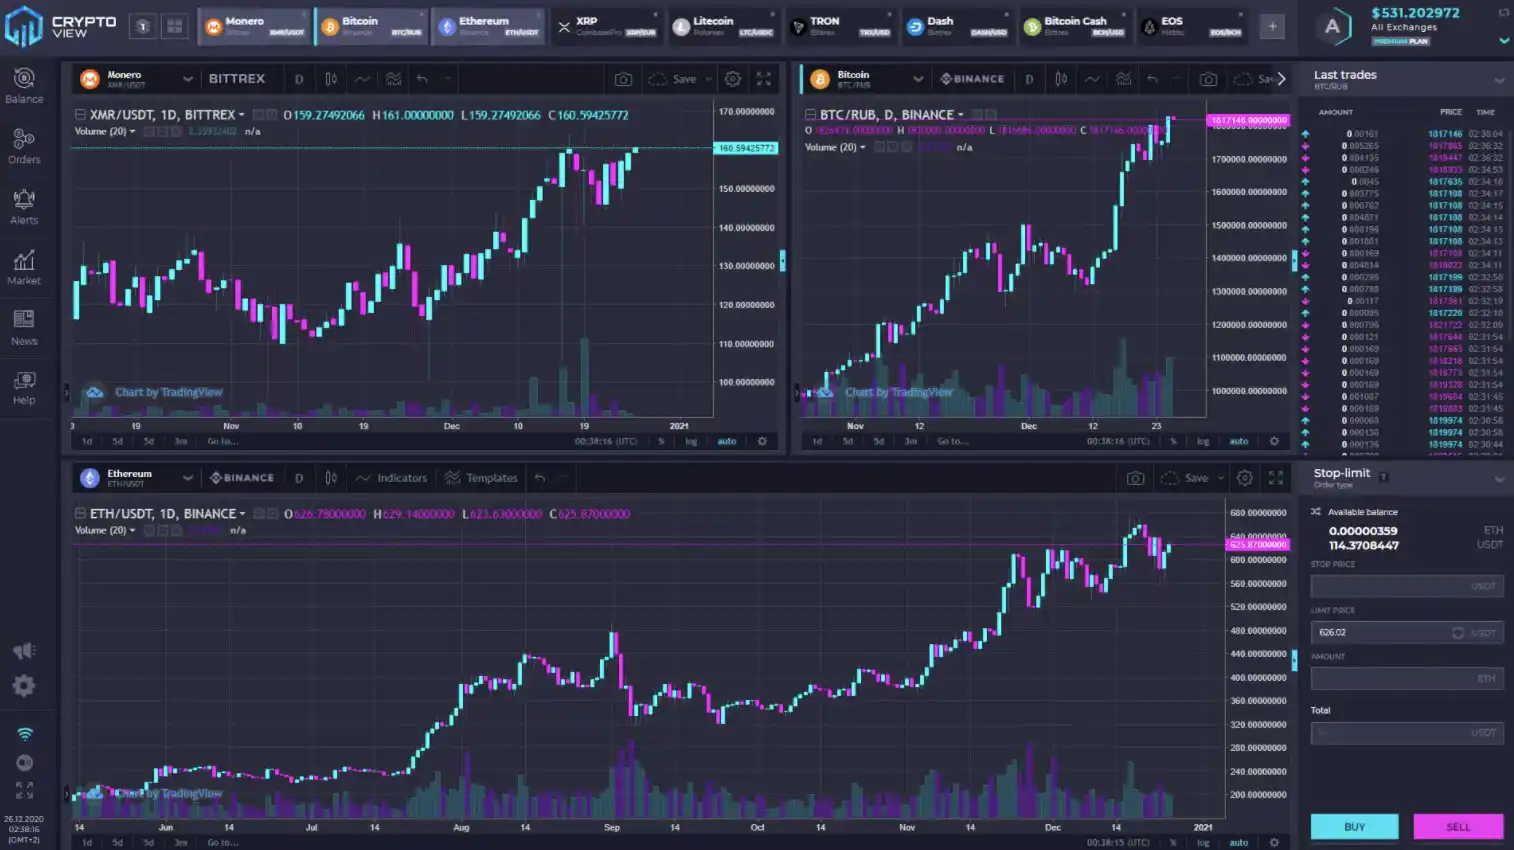Switch to the grid layout view button
Screen dimensions: 1514x850
tap(174, 27)
